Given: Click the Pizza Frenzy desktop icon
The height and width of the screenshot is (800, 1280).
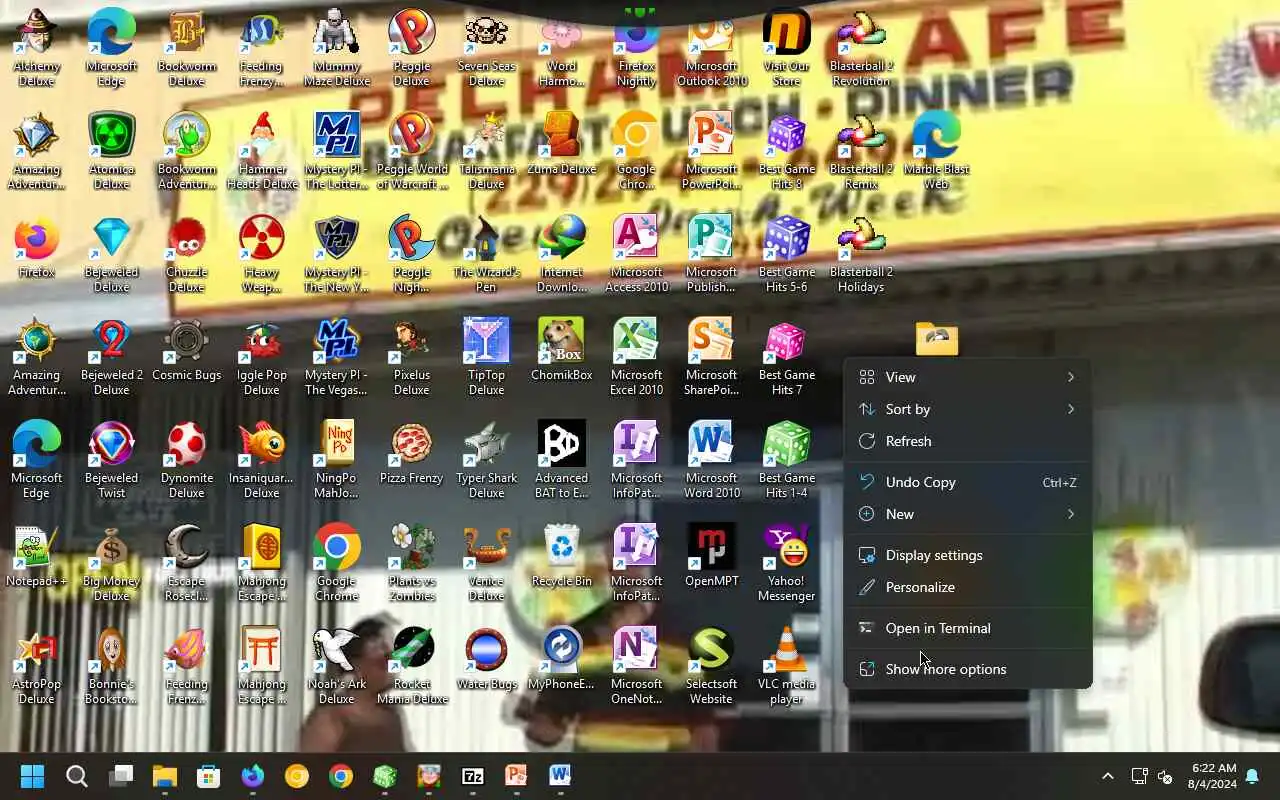Looking at the screenshot, I should [411, 452].
